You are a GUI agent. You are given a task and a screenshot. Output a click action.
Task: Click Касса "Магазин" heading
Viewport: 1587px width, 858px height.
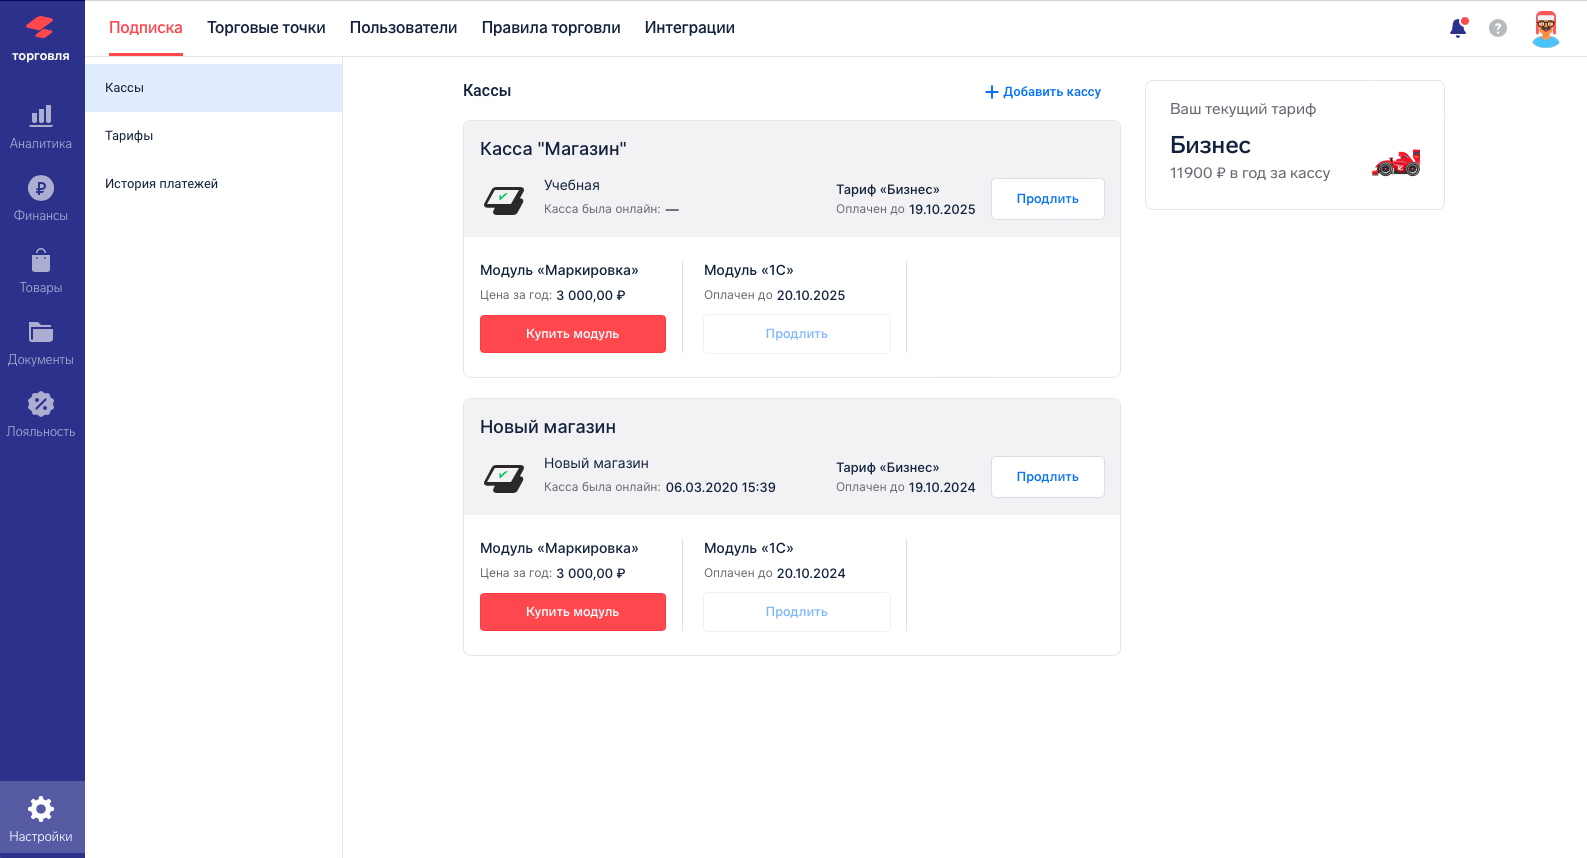tap(553, 149)
